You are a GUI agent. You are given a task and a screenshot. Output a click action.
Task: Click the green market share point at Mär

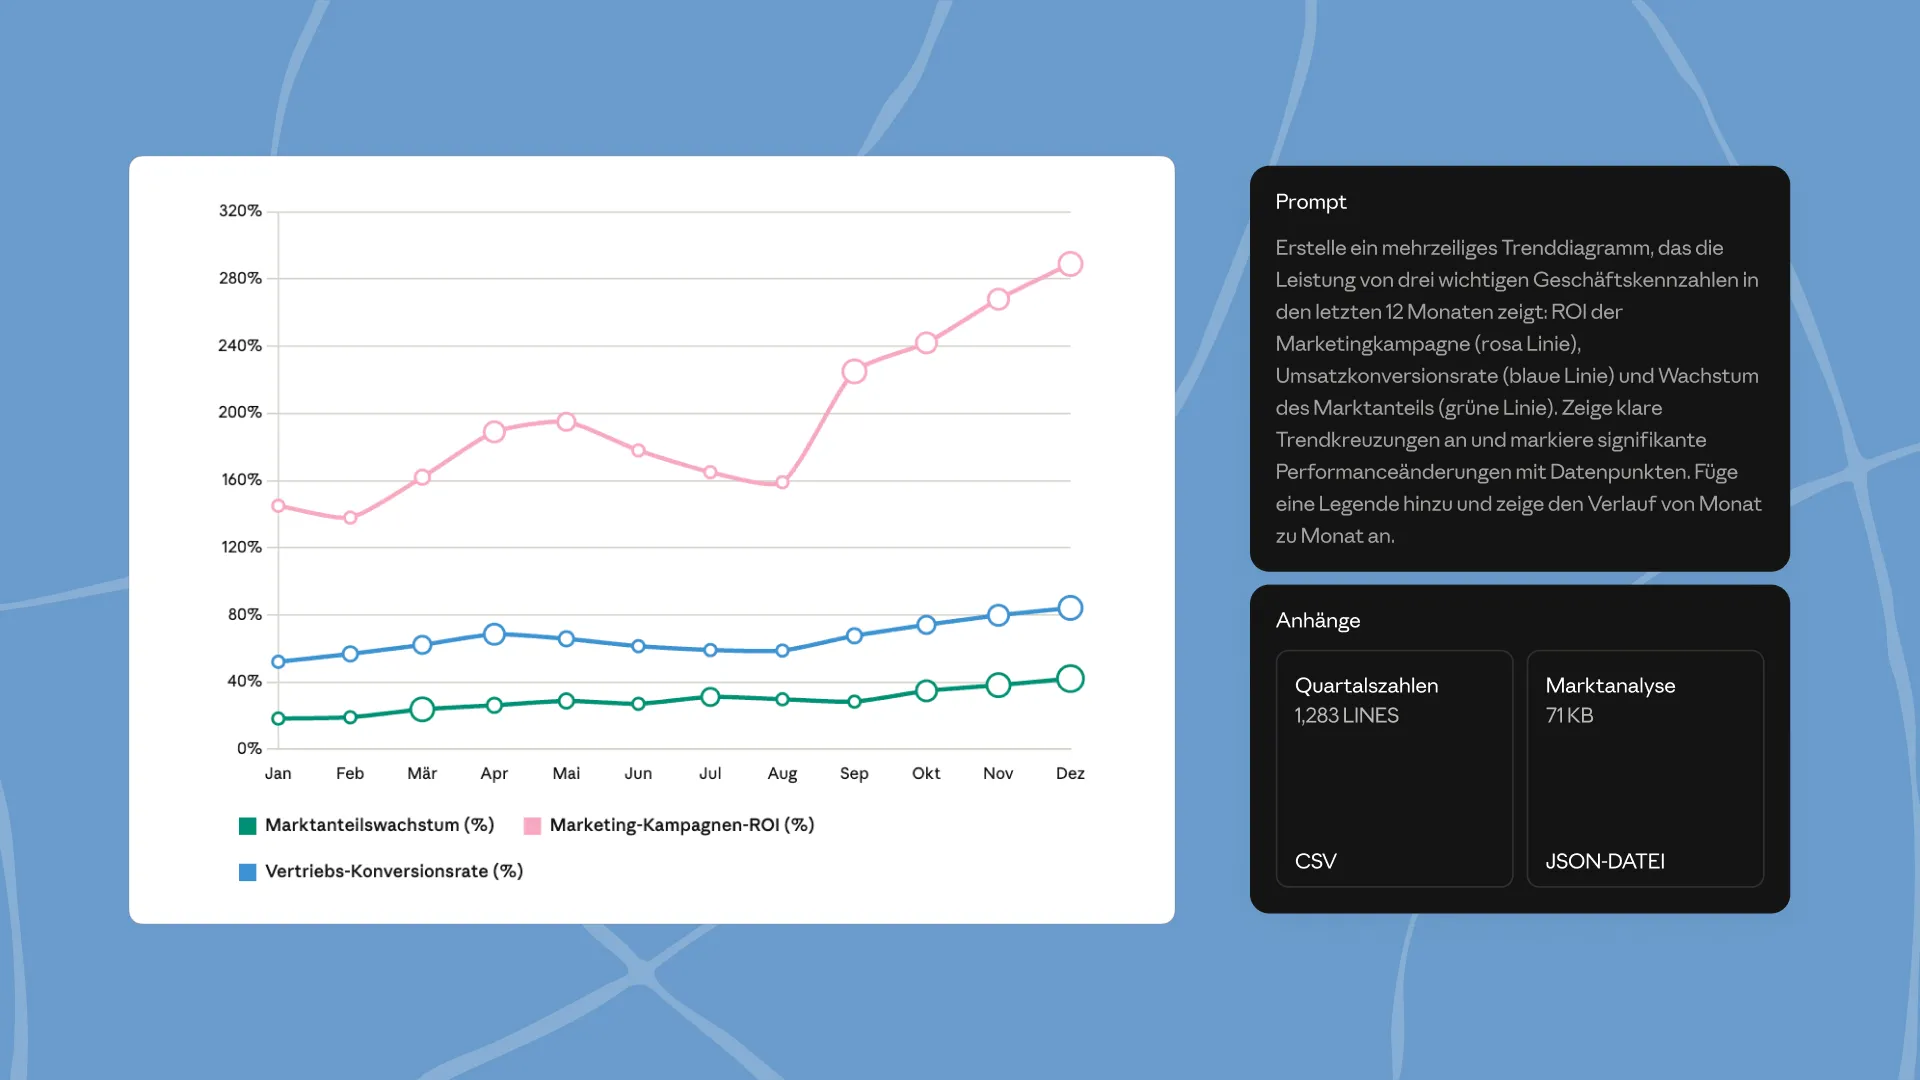(x=422, y=709)
